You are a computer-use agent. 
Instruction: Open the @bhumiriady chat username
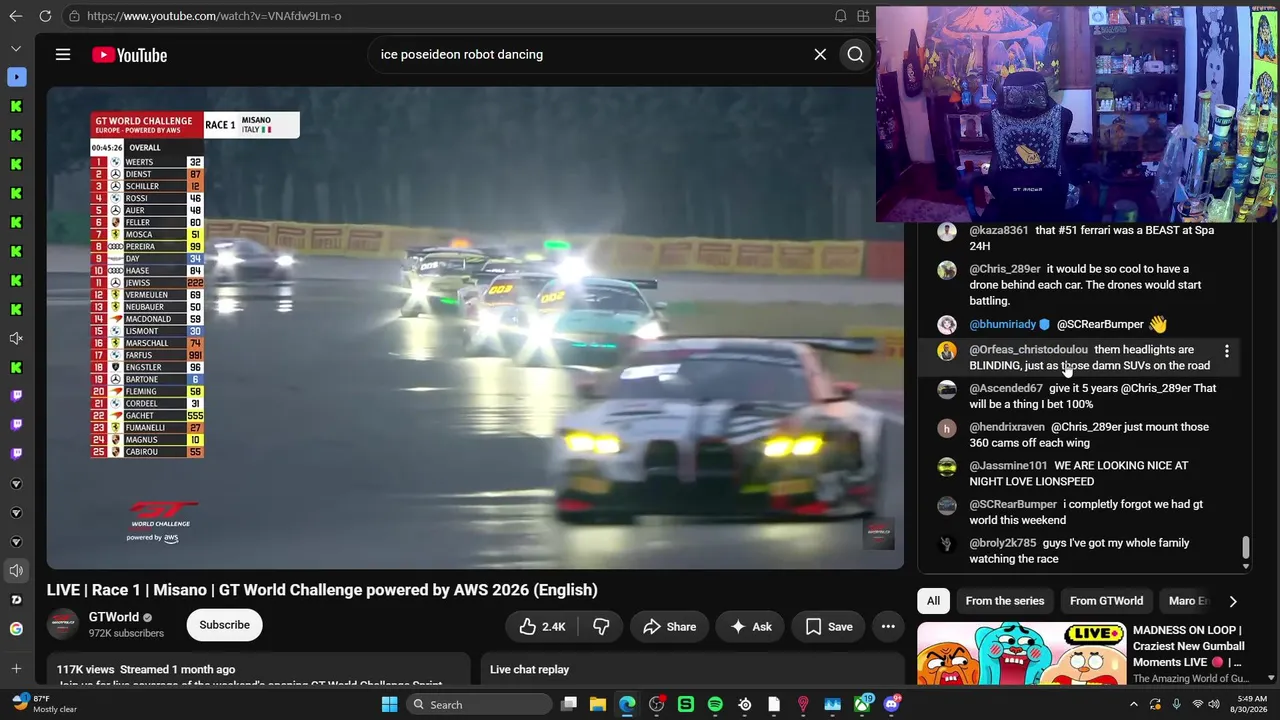click(1002, 324)
